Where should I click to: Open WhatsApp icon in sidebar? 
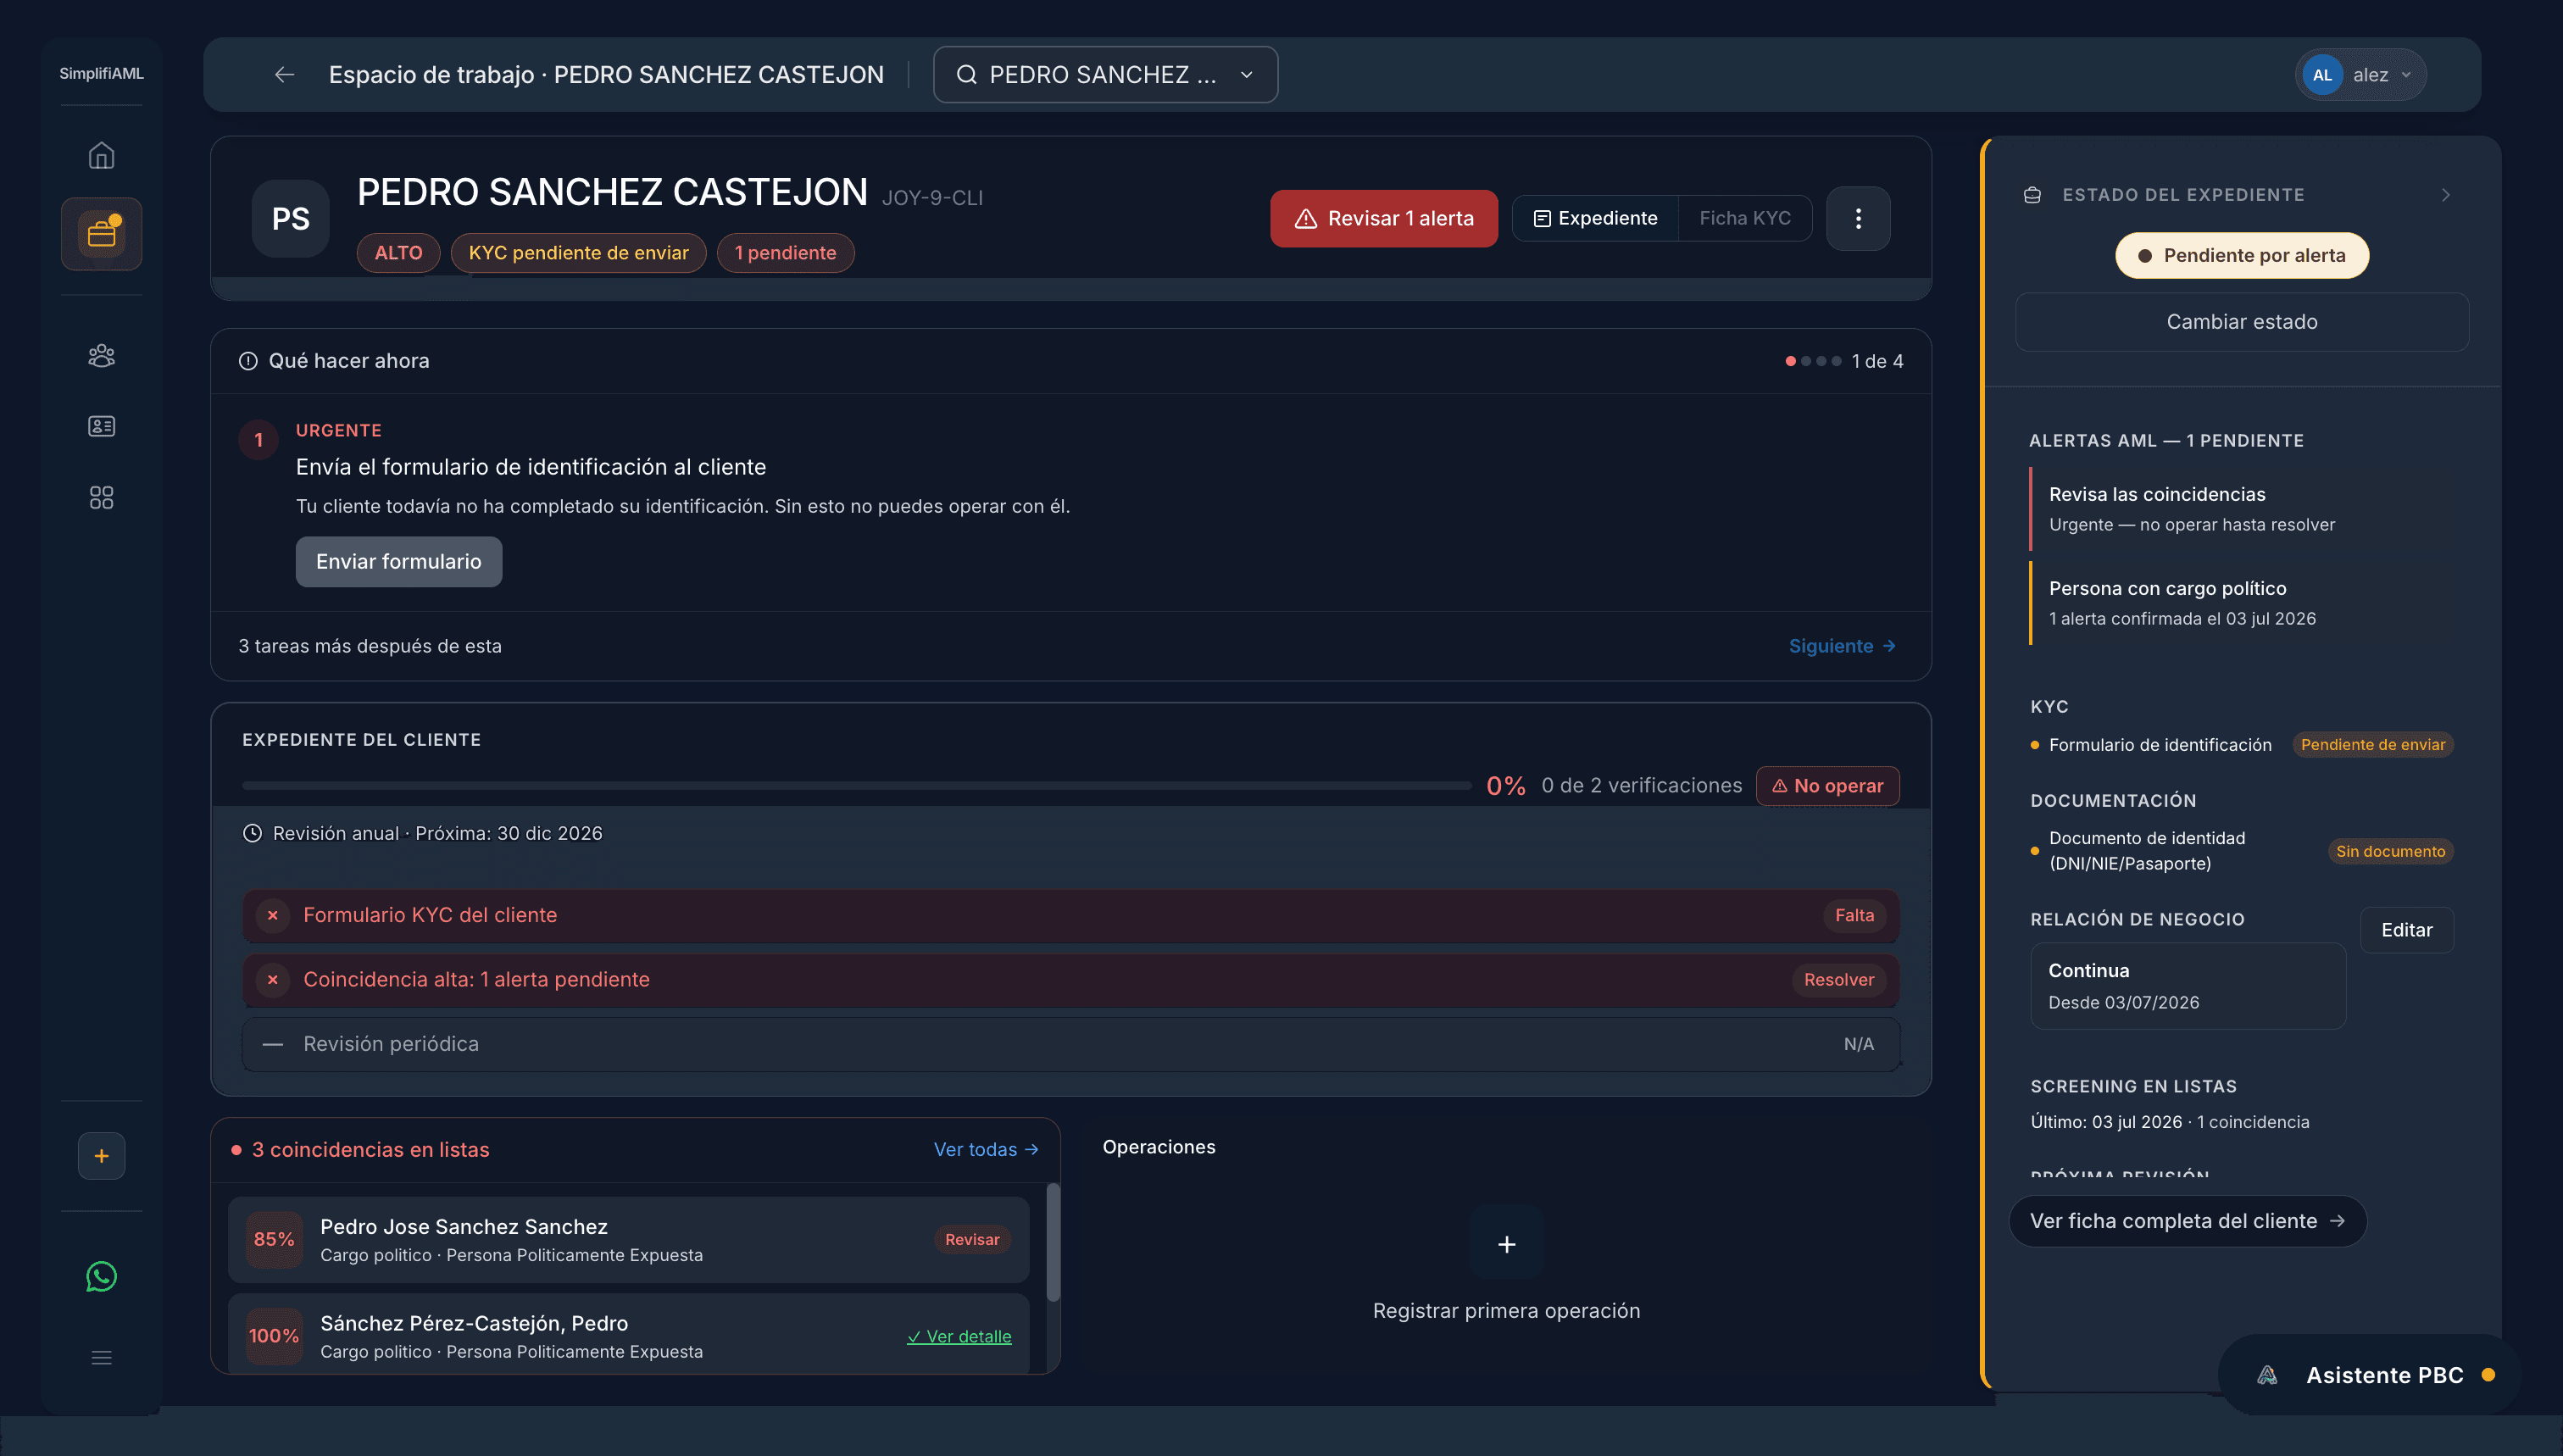[x=101, y=1276]
